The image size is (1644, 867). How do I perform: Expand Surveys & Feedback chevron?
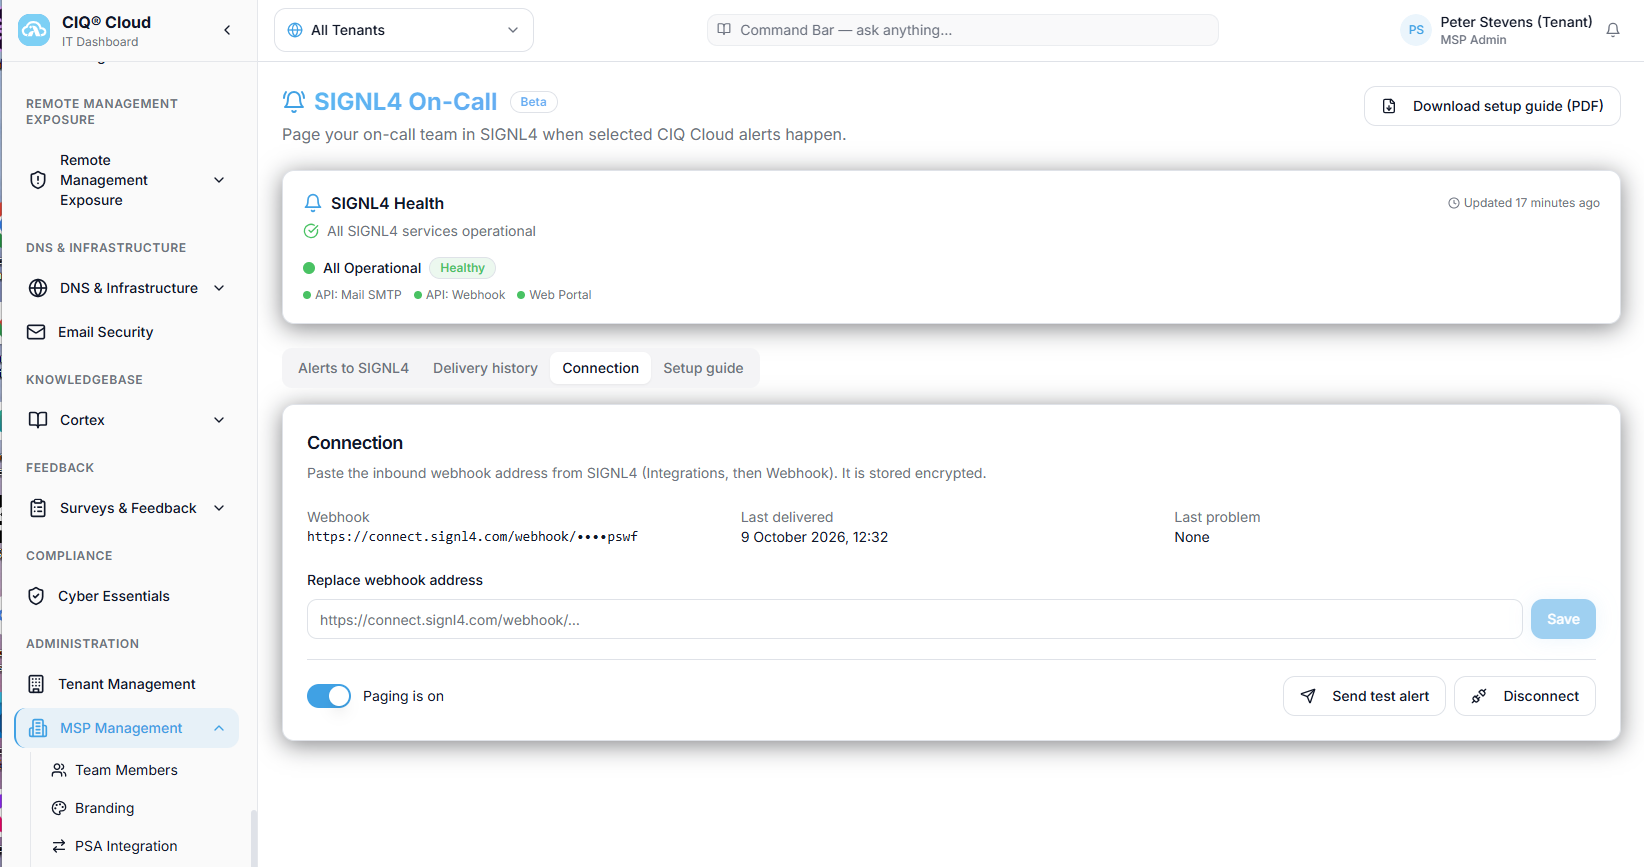click(219, 508)
